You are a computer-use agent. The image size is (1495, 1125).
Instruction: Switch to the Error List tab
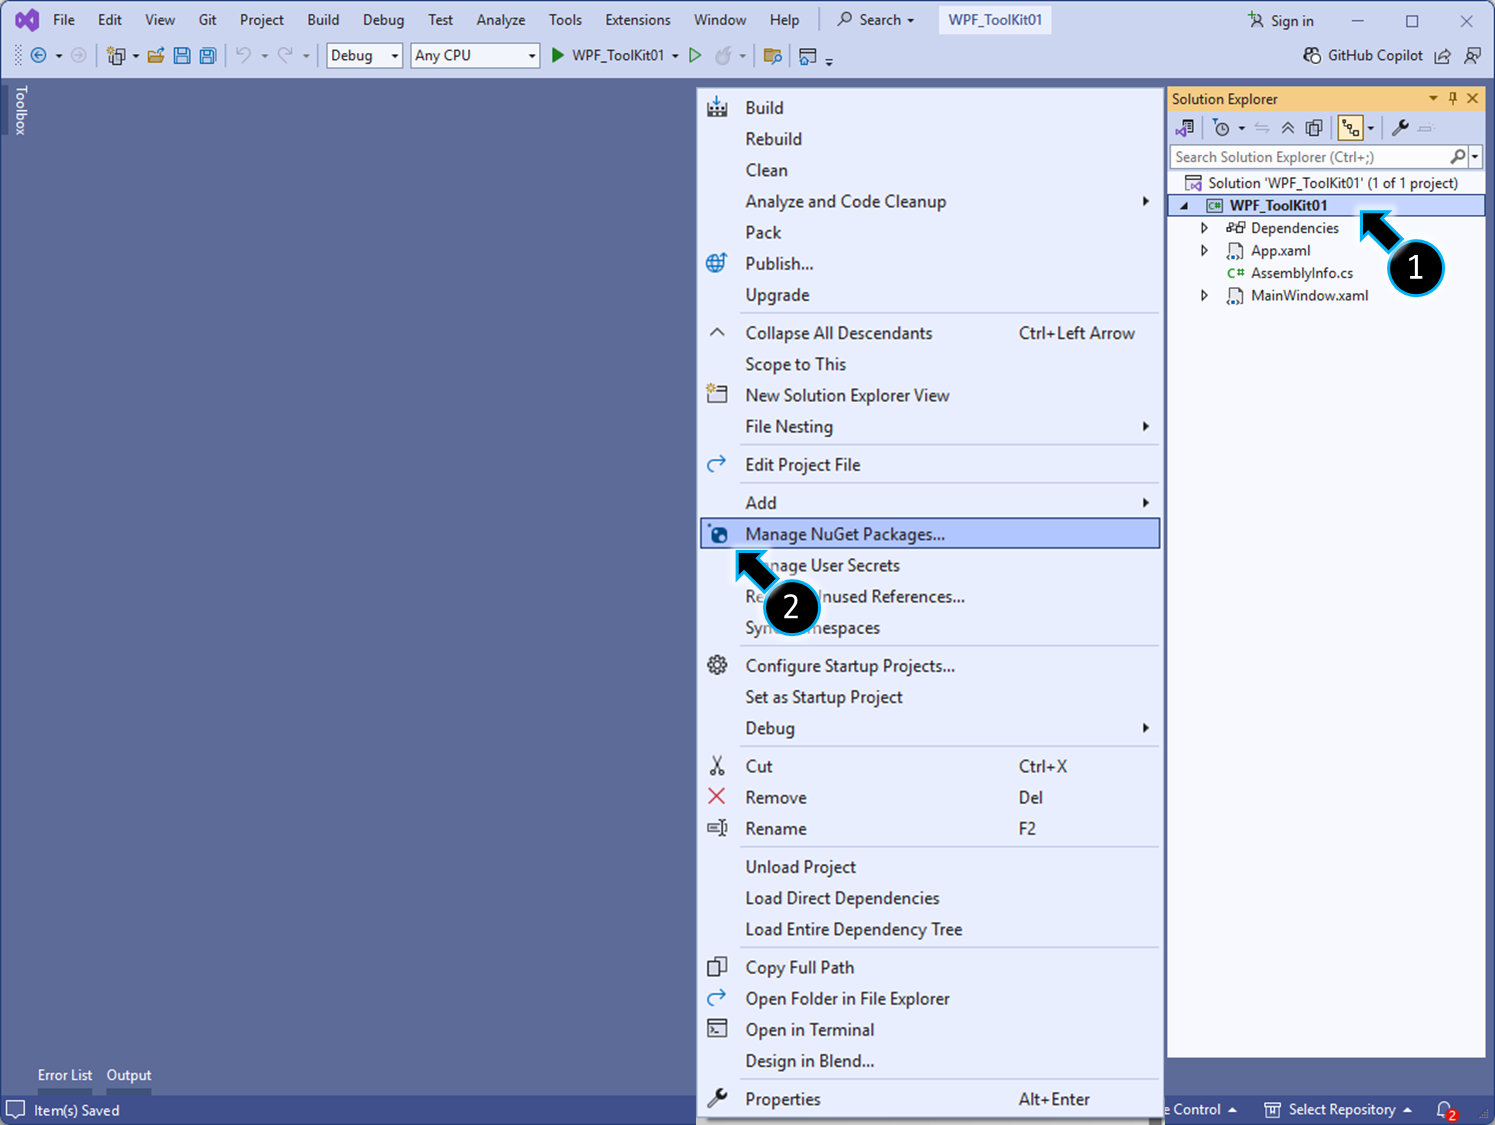tap(65, 1076)
